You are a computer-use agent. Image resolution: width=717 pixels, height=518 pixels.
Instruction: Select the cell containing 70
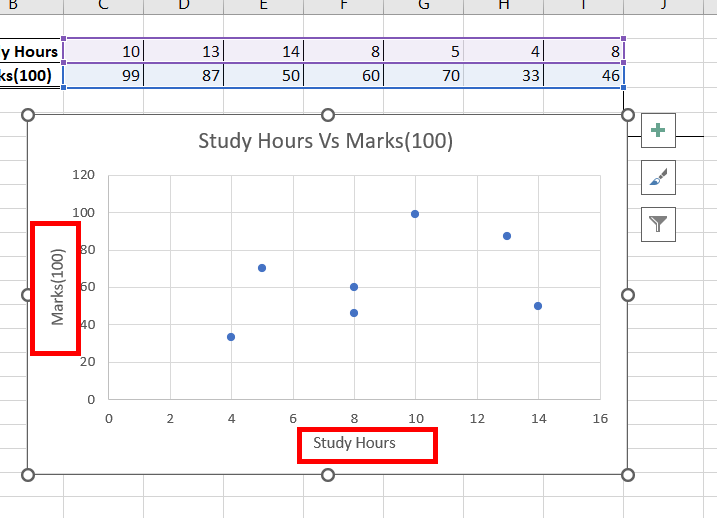click(423, 75)
